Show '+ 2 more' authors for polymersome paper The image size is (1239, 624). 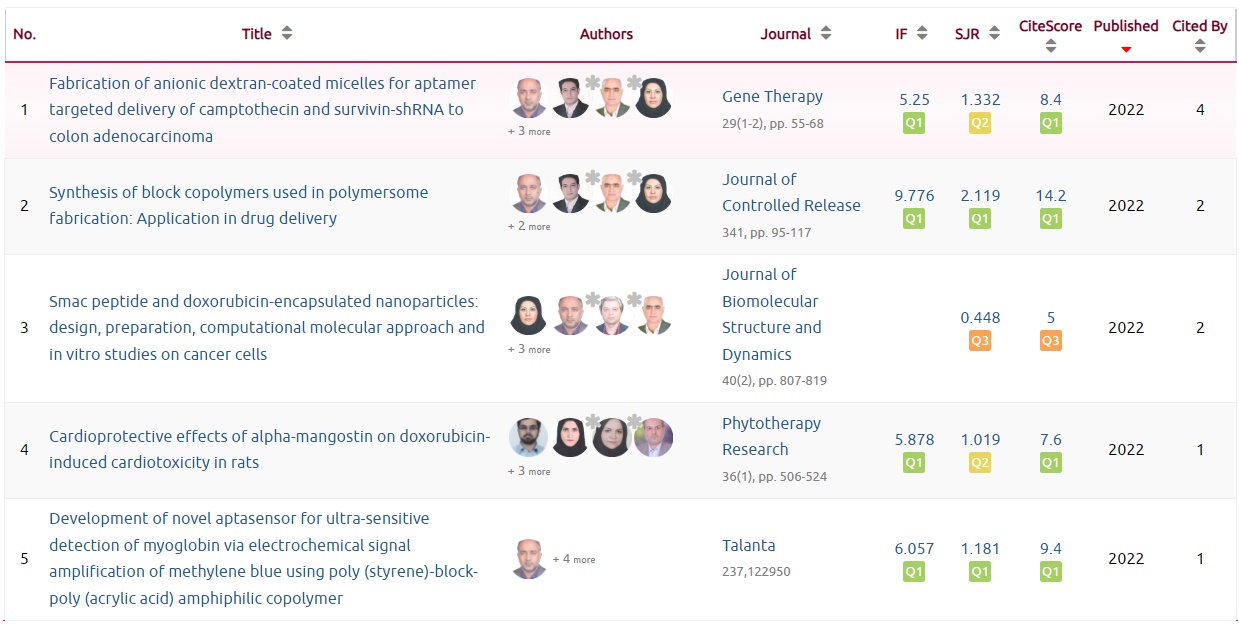click(529, 227)
